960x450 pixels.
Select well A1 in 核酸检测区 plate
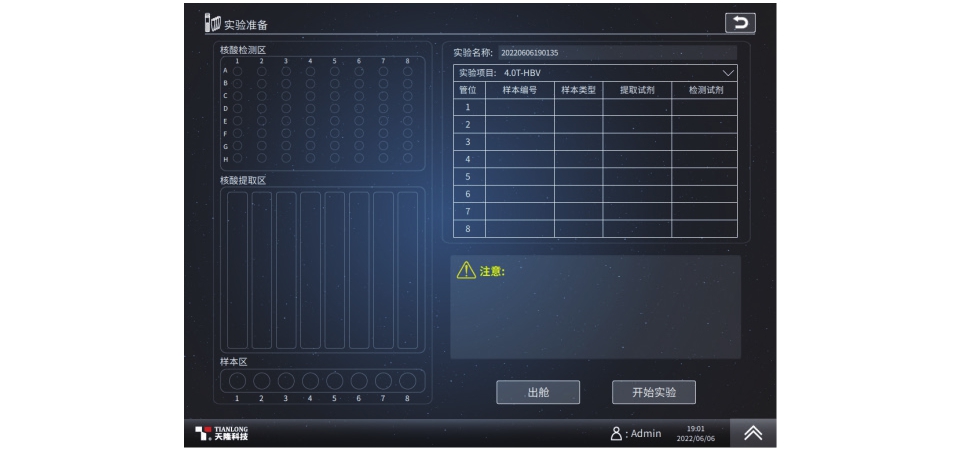tap(237, 71)
